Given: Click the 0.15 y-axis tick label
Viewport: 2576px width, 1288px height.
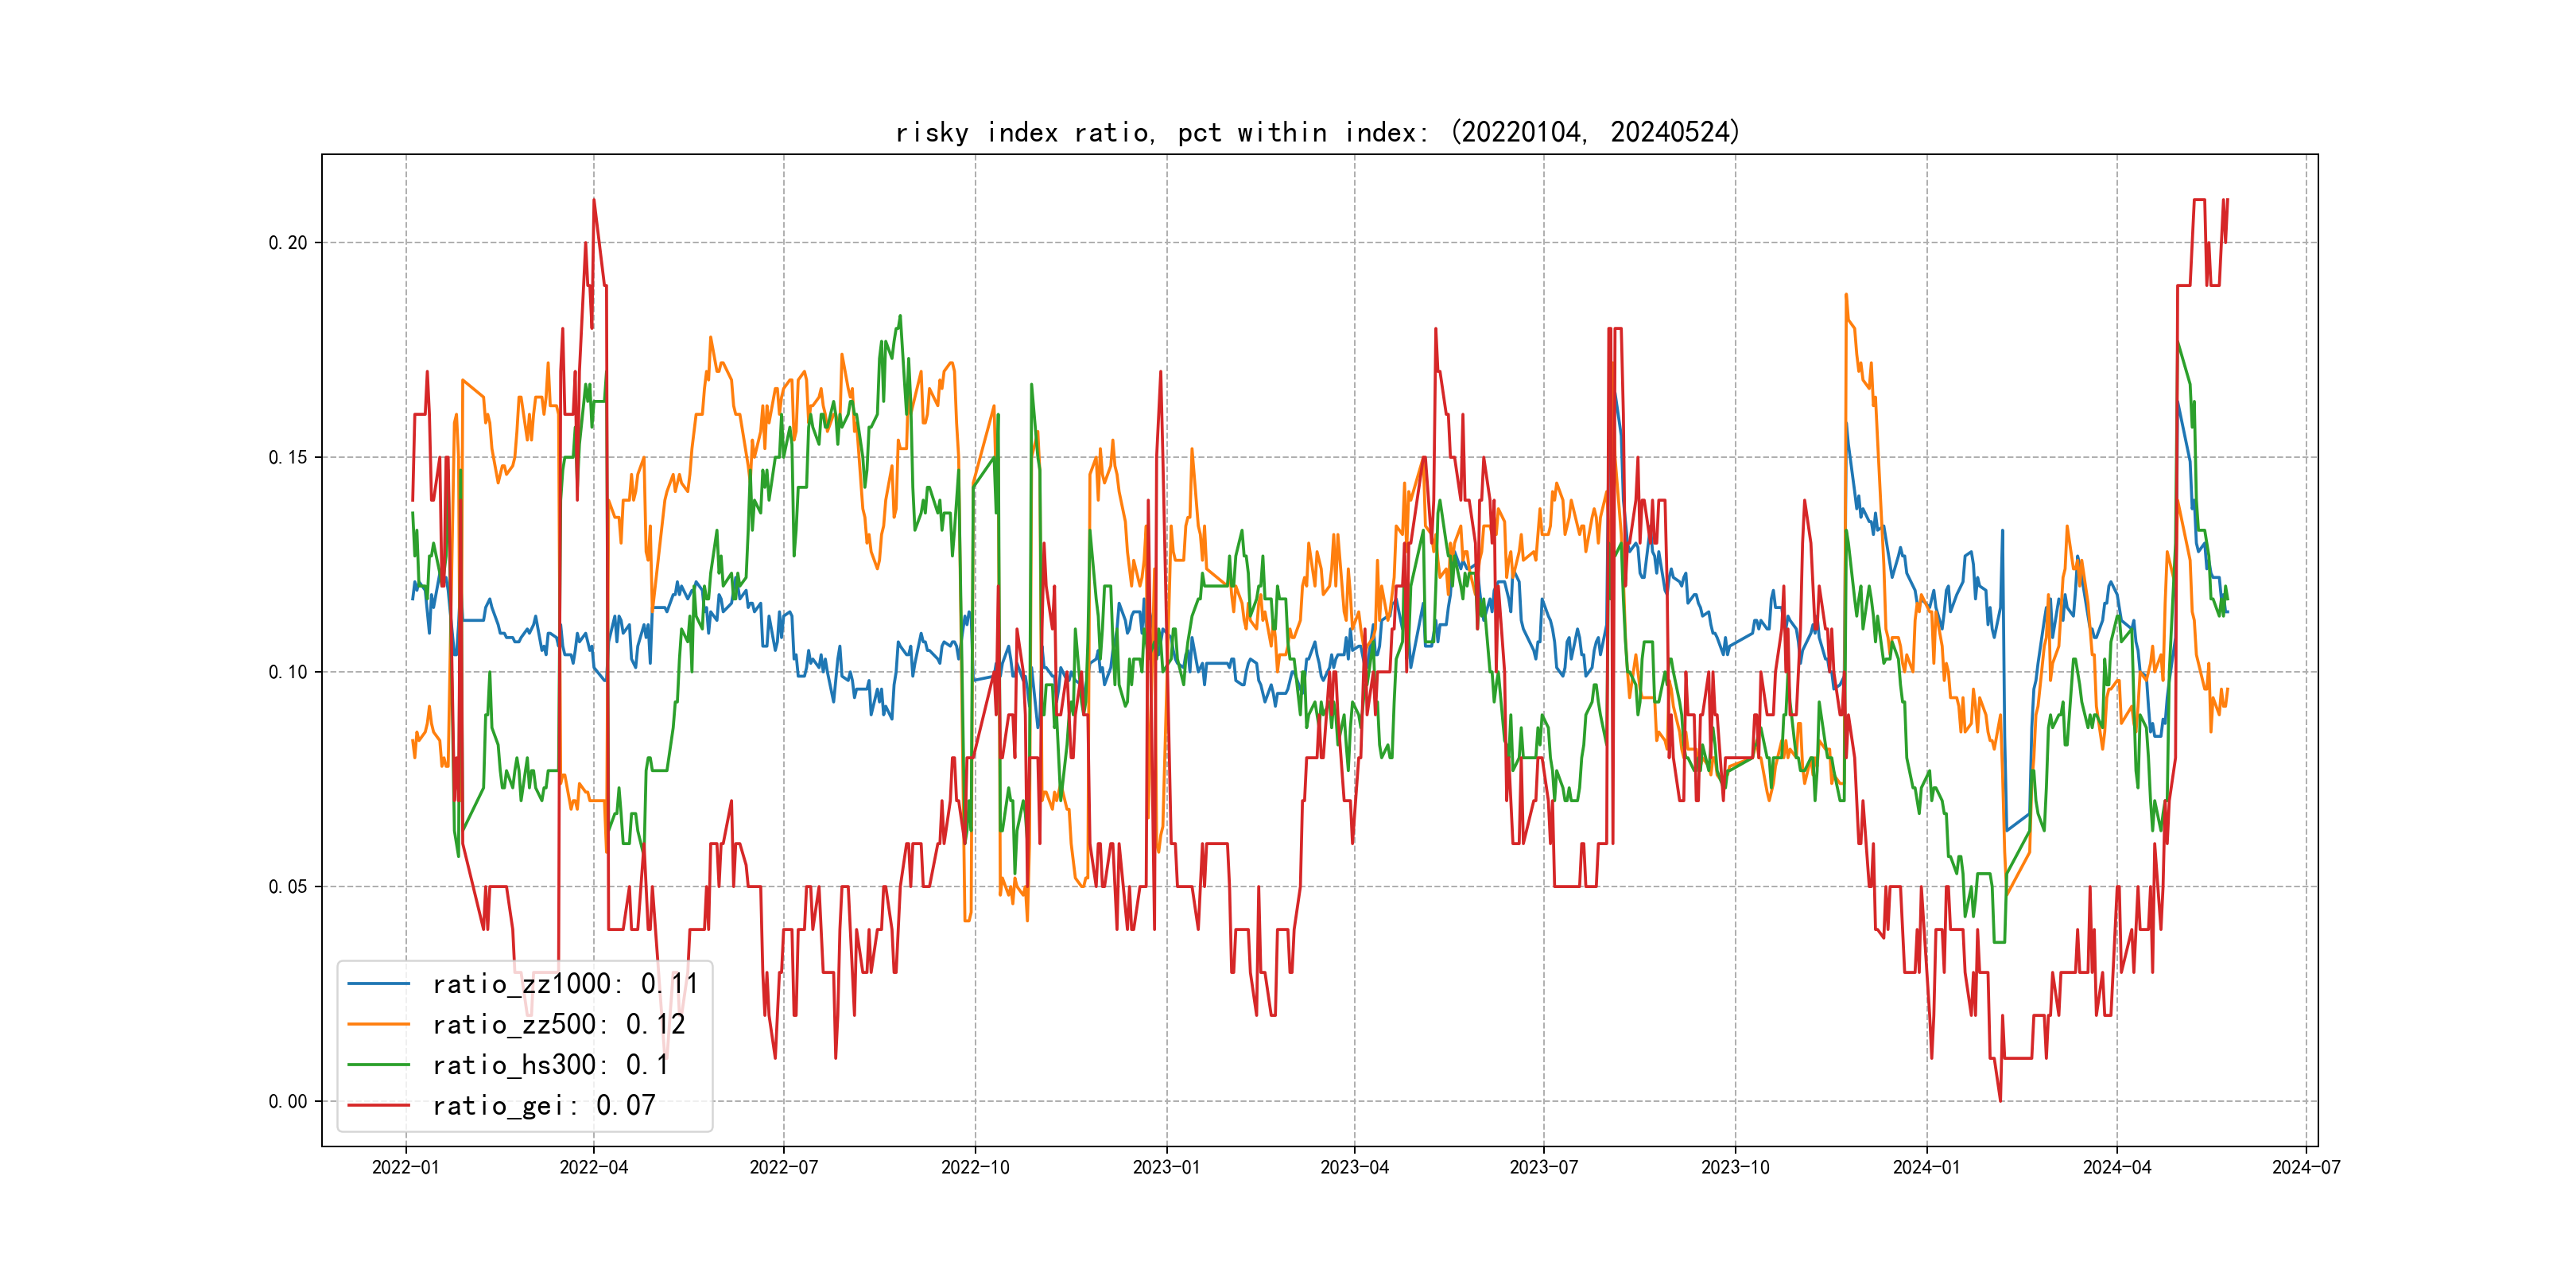Looking at the screenshot, I should 288,457.
